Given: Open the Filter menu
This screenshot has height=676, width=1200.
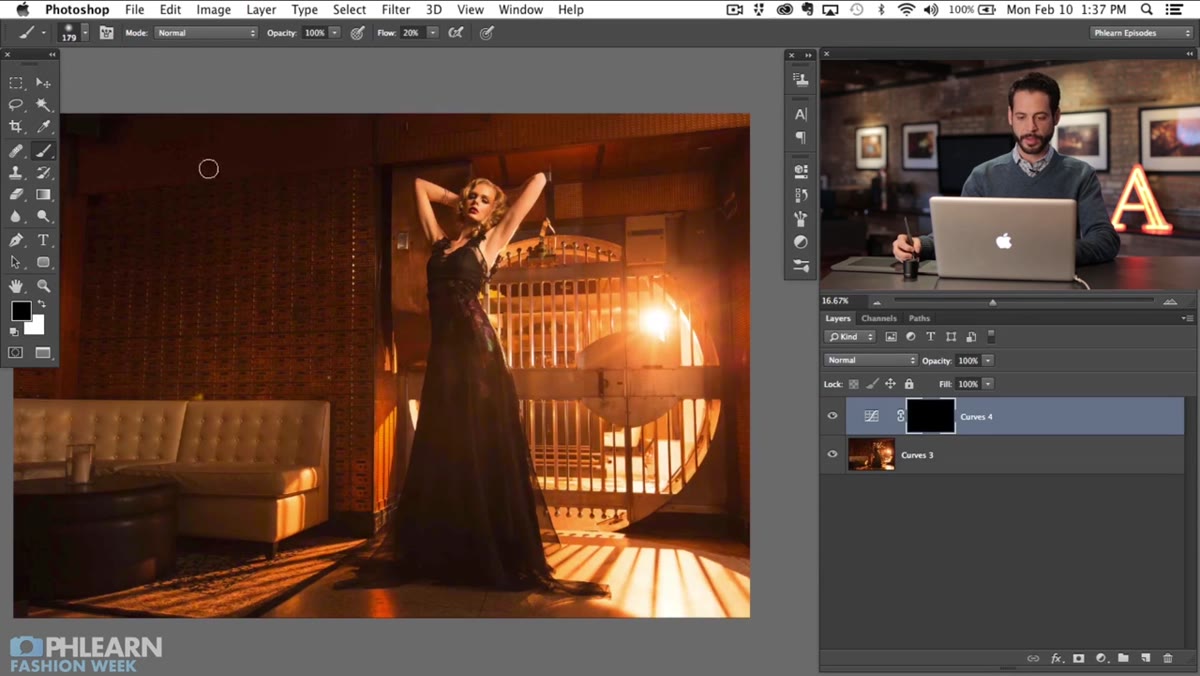Looking at the screenshot, I should 396,10.
